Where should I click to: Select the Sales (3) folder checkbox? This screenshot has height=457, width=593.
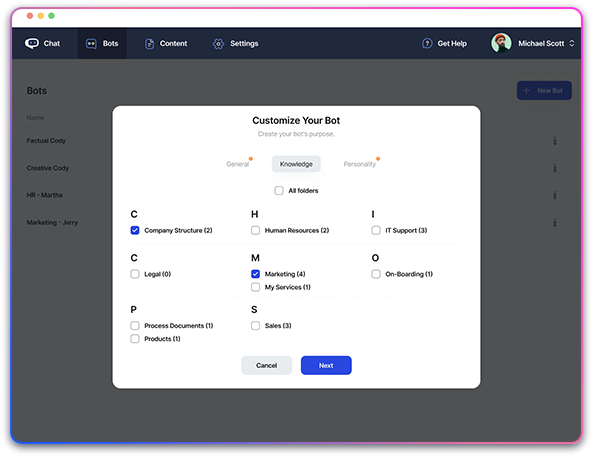tap(255, 326)
